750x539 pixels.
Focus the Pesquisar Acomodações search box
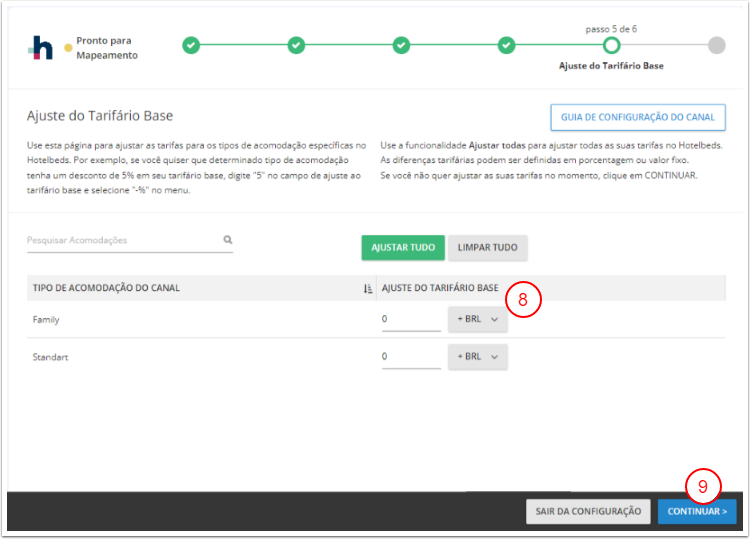pyautogui.click(x=120, y=240)
